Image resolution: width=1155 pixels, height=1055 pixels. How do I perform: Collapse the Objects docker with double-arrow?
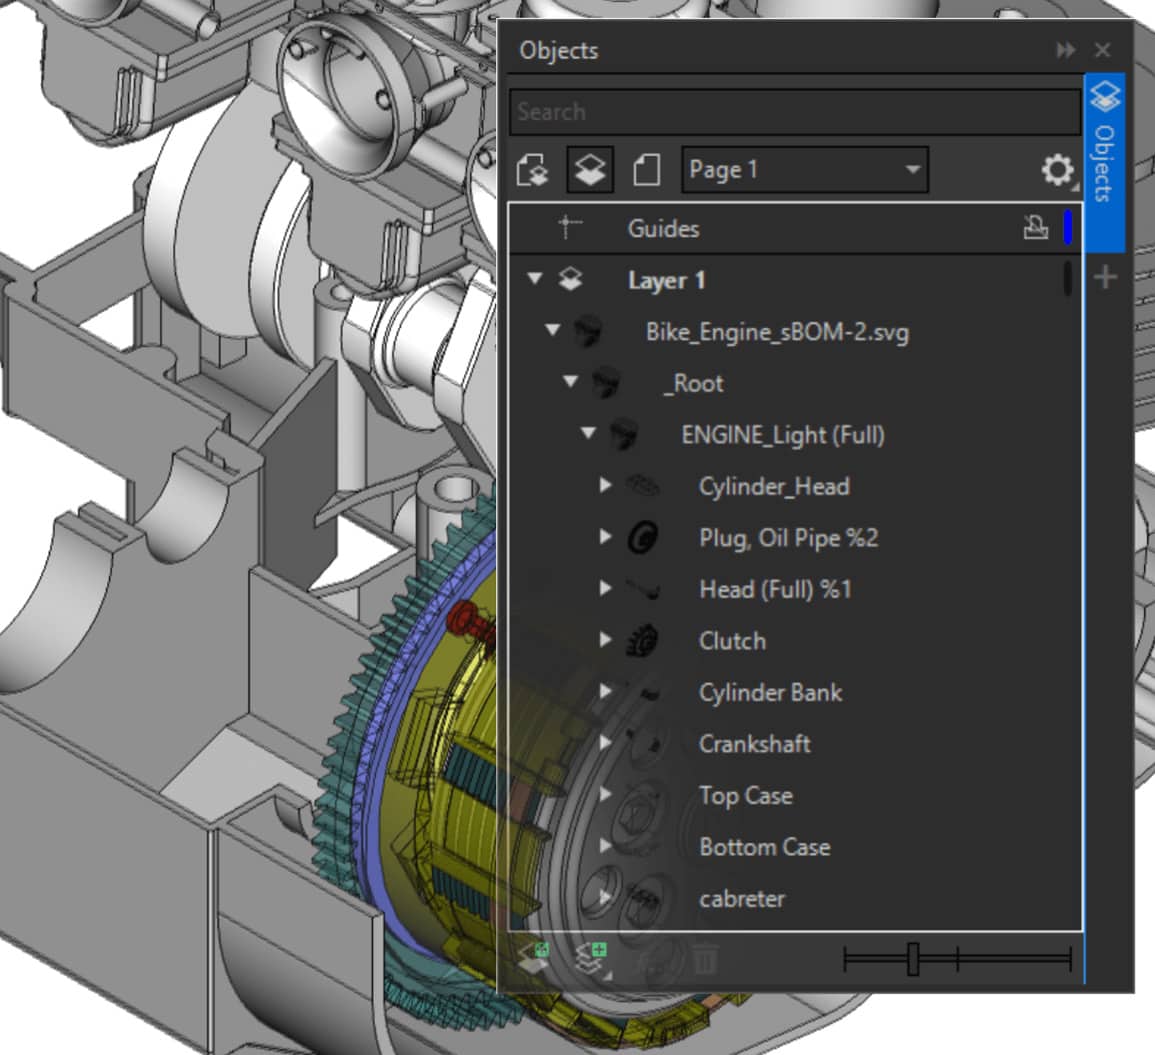point(1066,50)
